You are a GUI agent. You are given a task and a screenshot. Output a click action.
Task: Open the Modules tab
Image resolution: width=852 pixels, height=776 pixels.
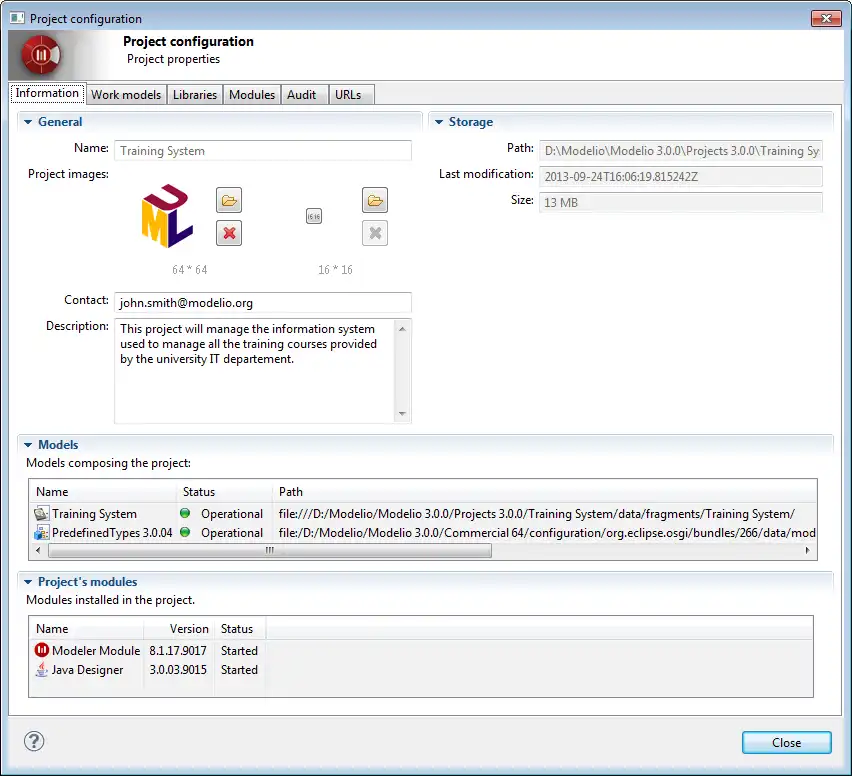click(252, 95)
